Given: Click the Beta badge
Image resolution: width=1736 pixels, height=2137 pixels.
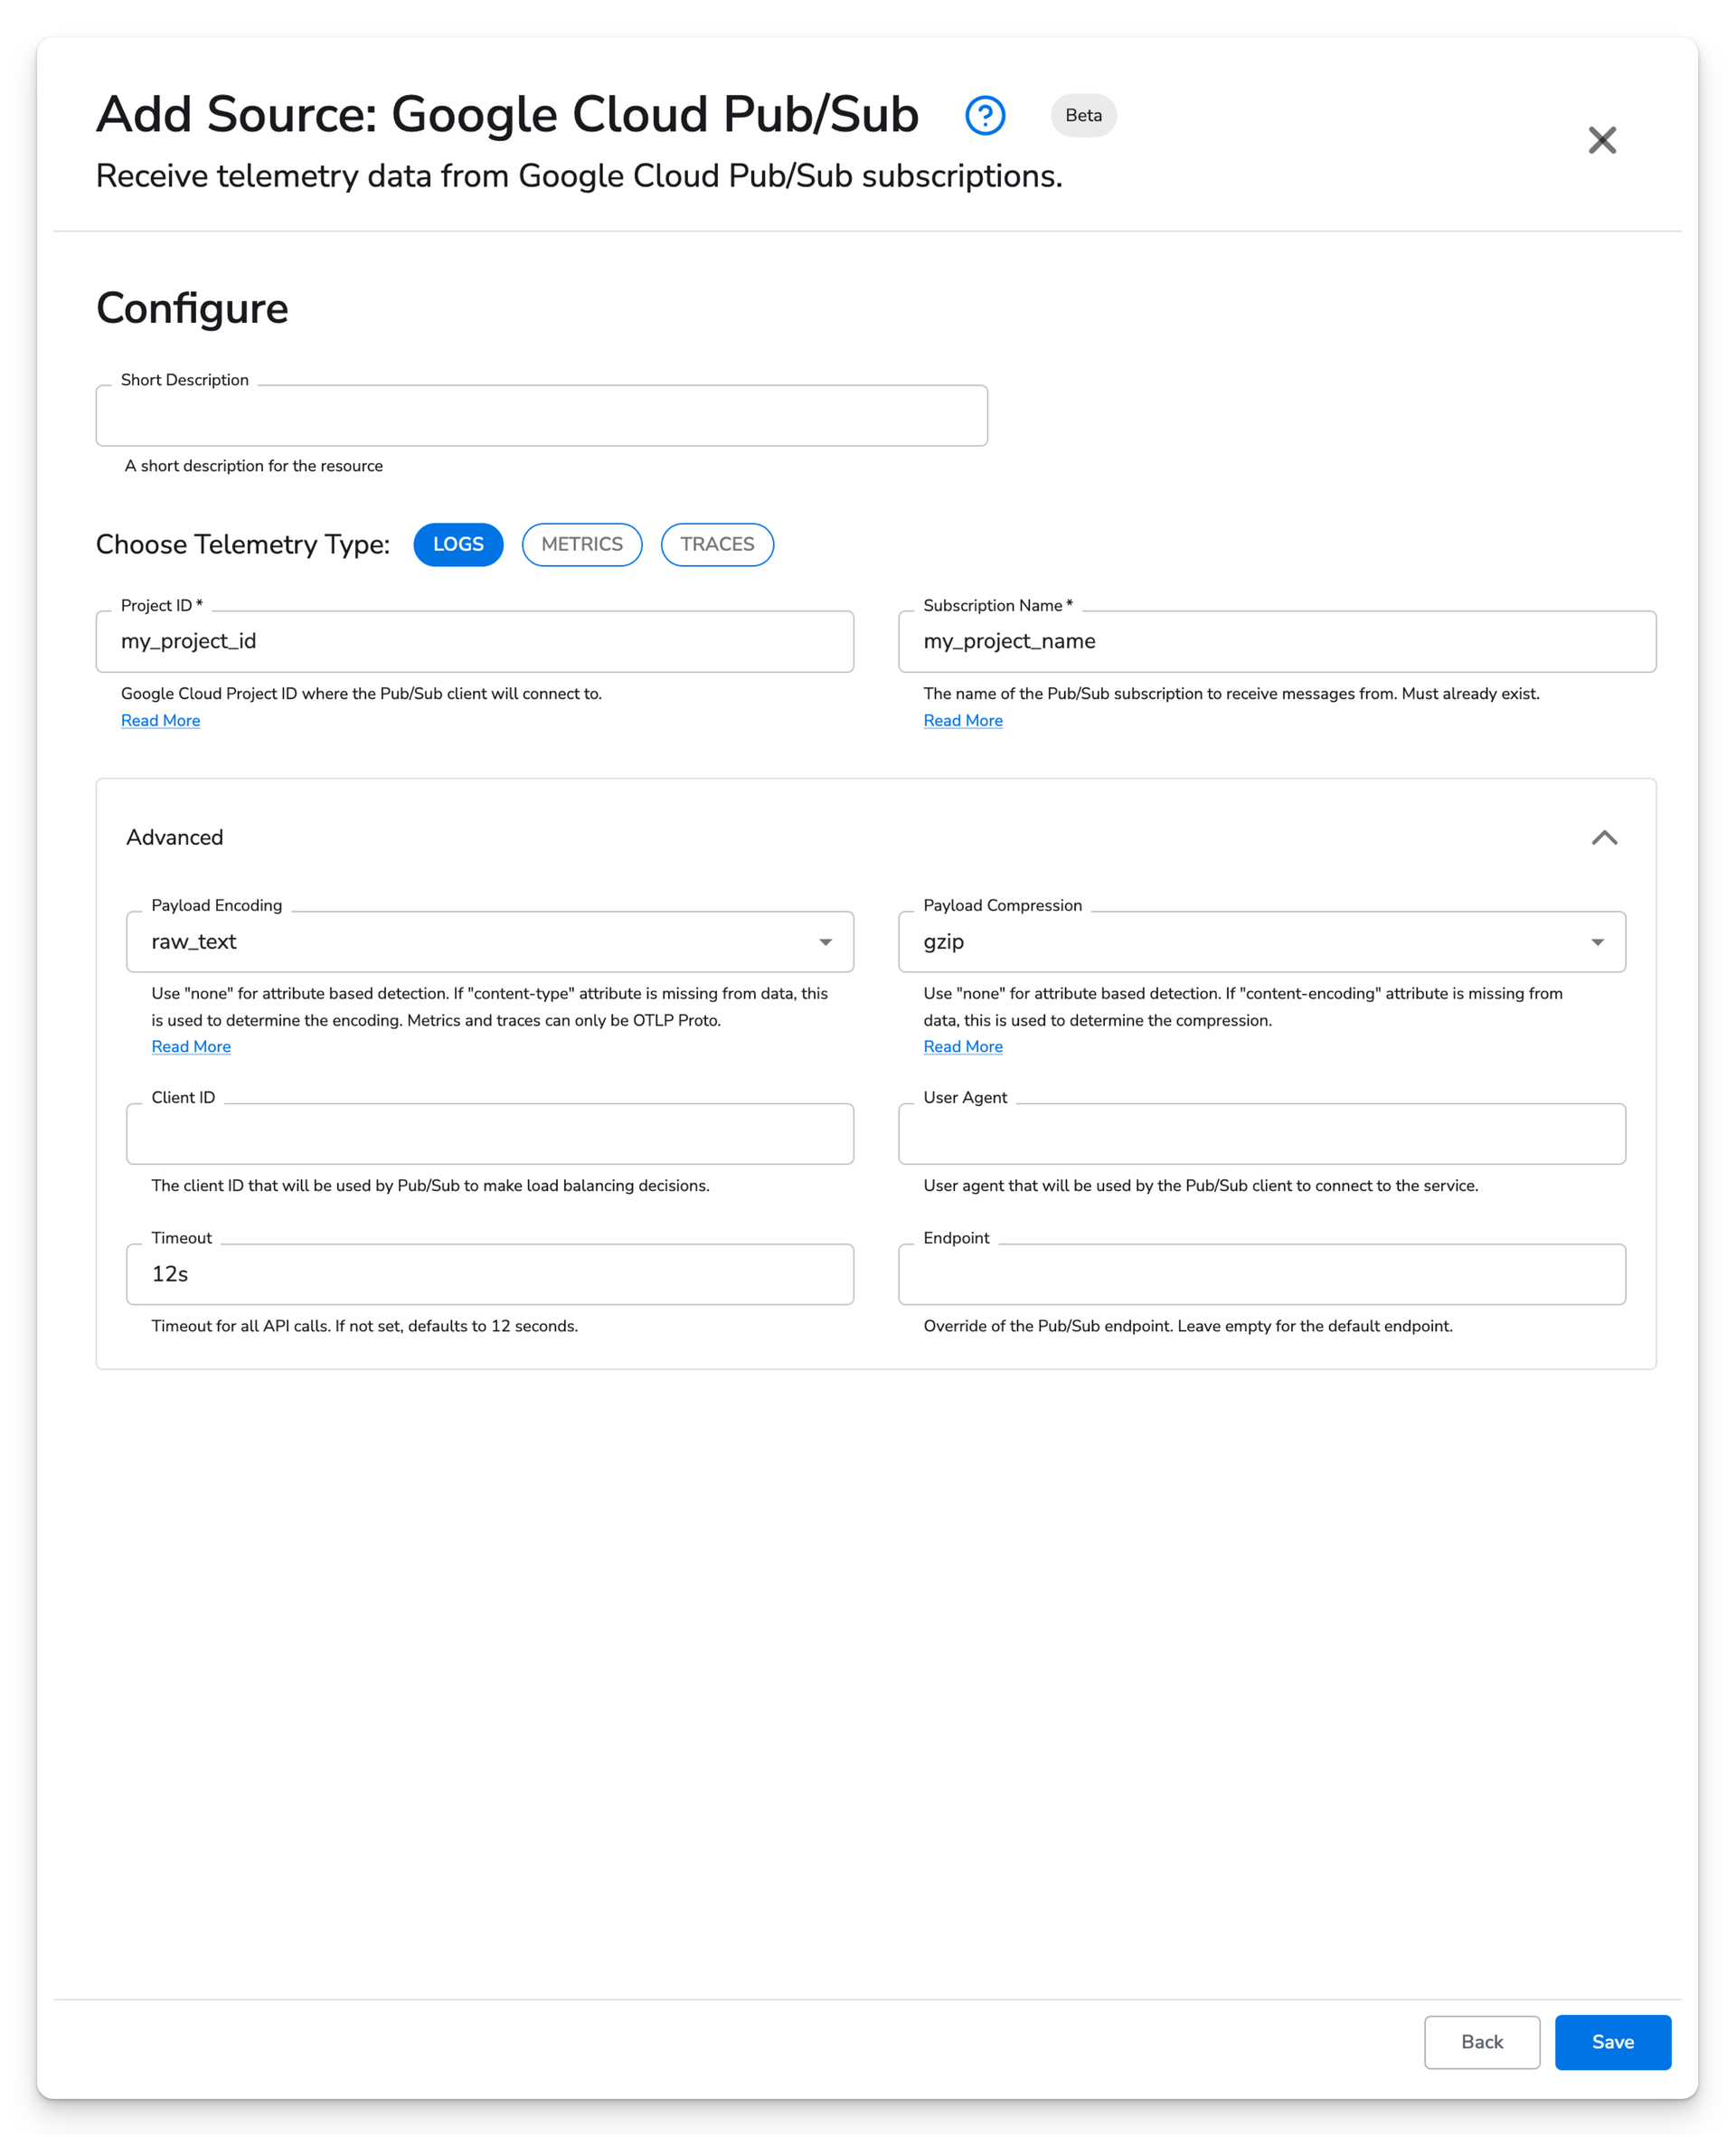Looking at the screenshot, I should [1083, 115].
